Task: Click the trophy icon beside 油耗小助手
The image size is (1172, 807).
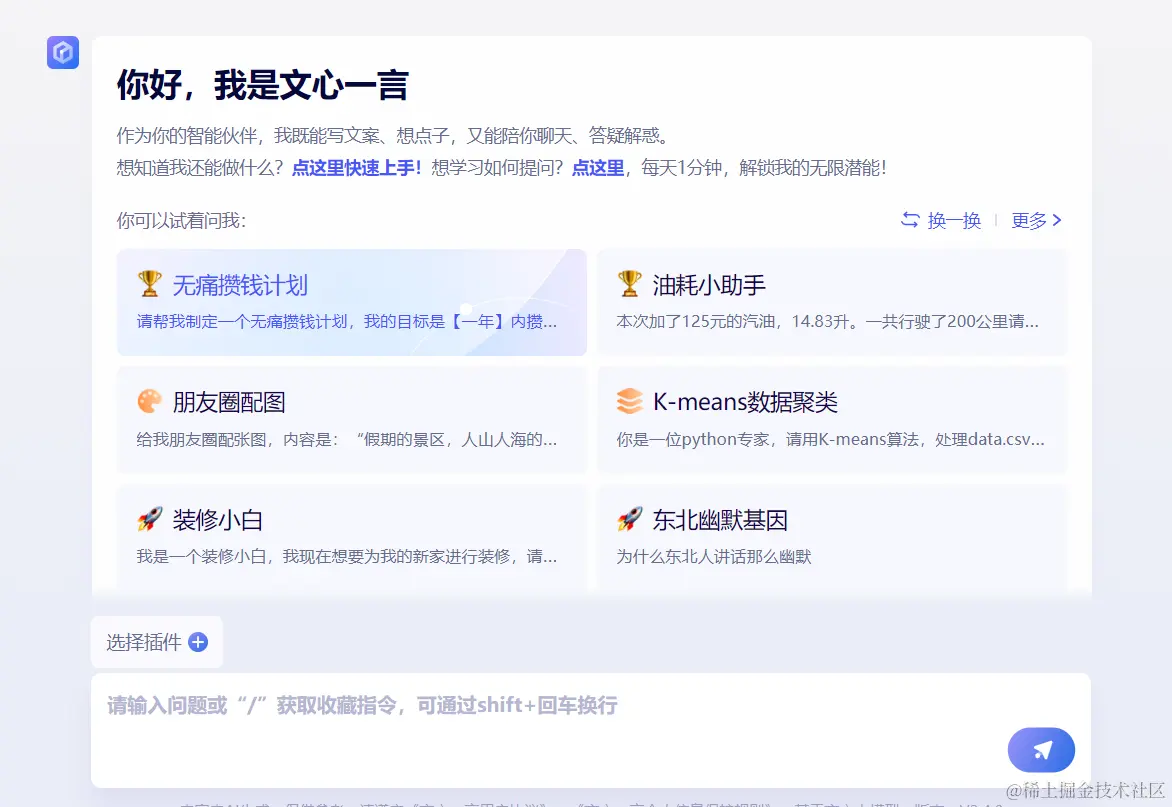Action: pyautogui.click(x=629, y=284)
